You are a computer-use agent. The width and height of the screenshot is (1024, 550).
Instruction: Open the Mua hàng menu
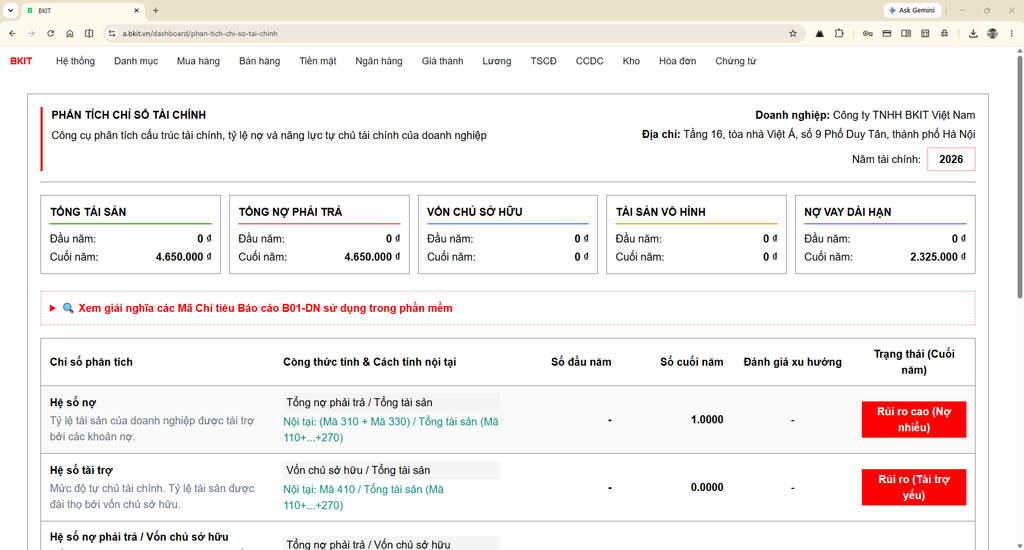(198, 61)
